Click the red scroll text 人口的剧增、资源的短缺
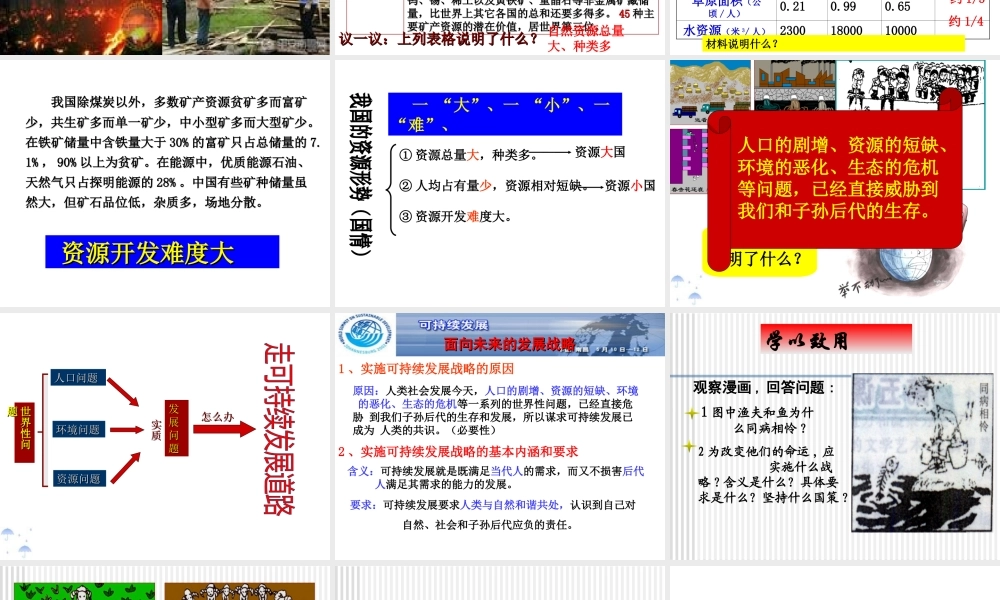 click(842, 178)
